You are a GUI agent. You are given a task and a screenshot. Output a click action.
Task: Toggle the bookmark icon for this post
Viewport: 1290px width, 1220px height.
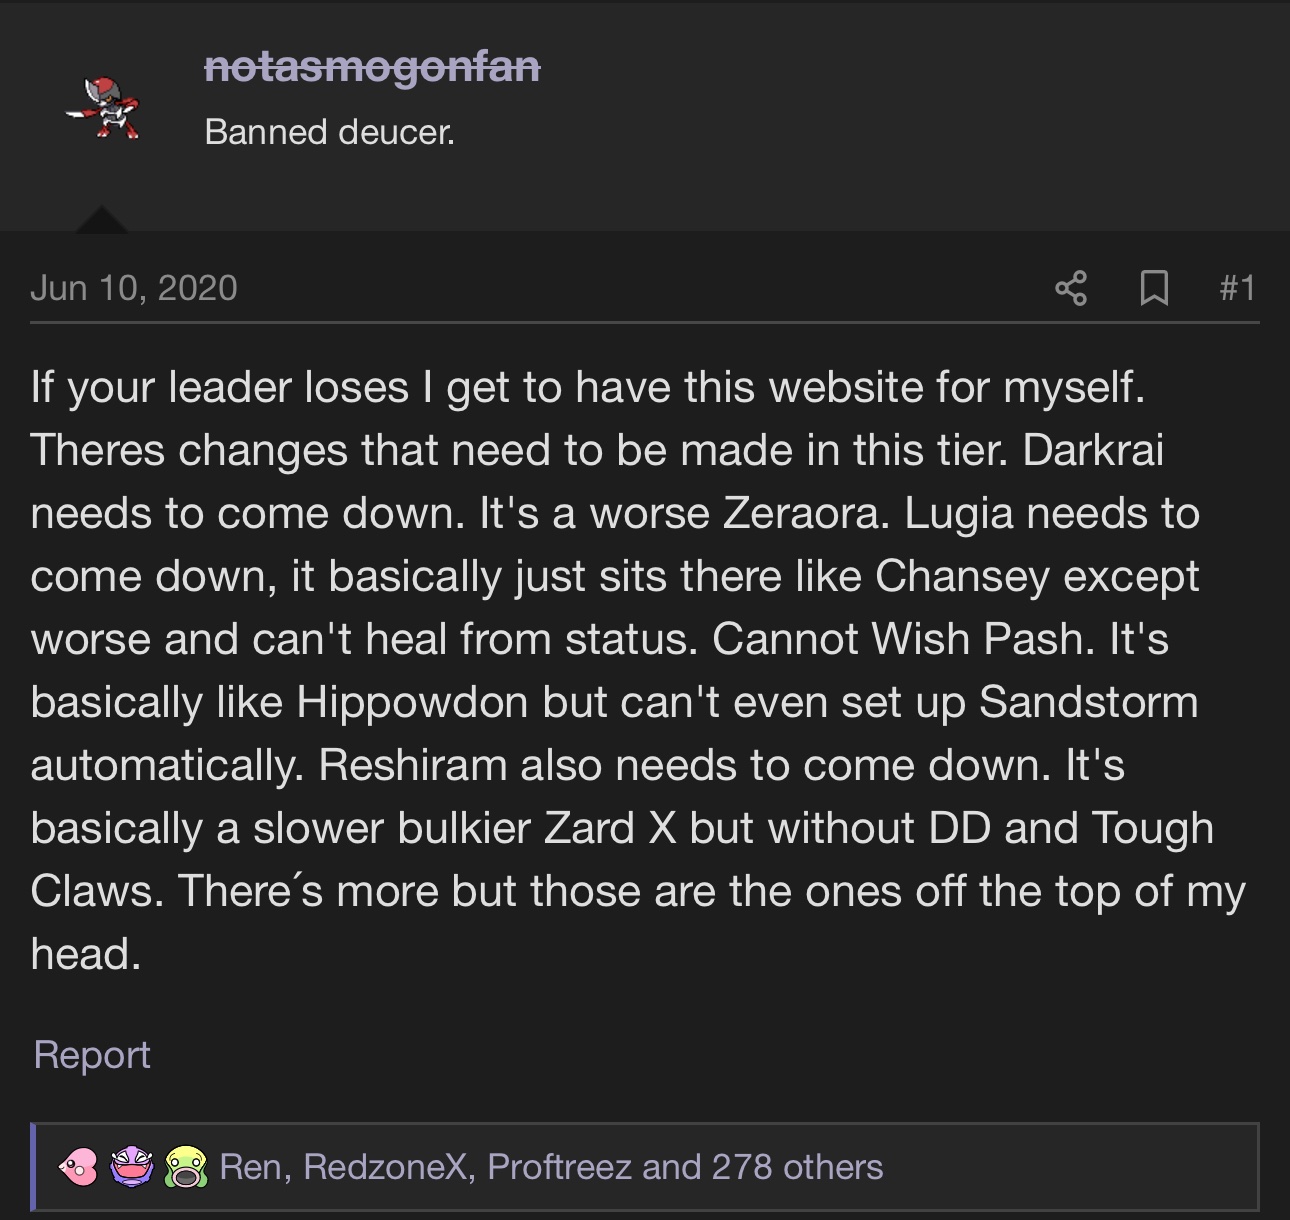(1154, 288)
